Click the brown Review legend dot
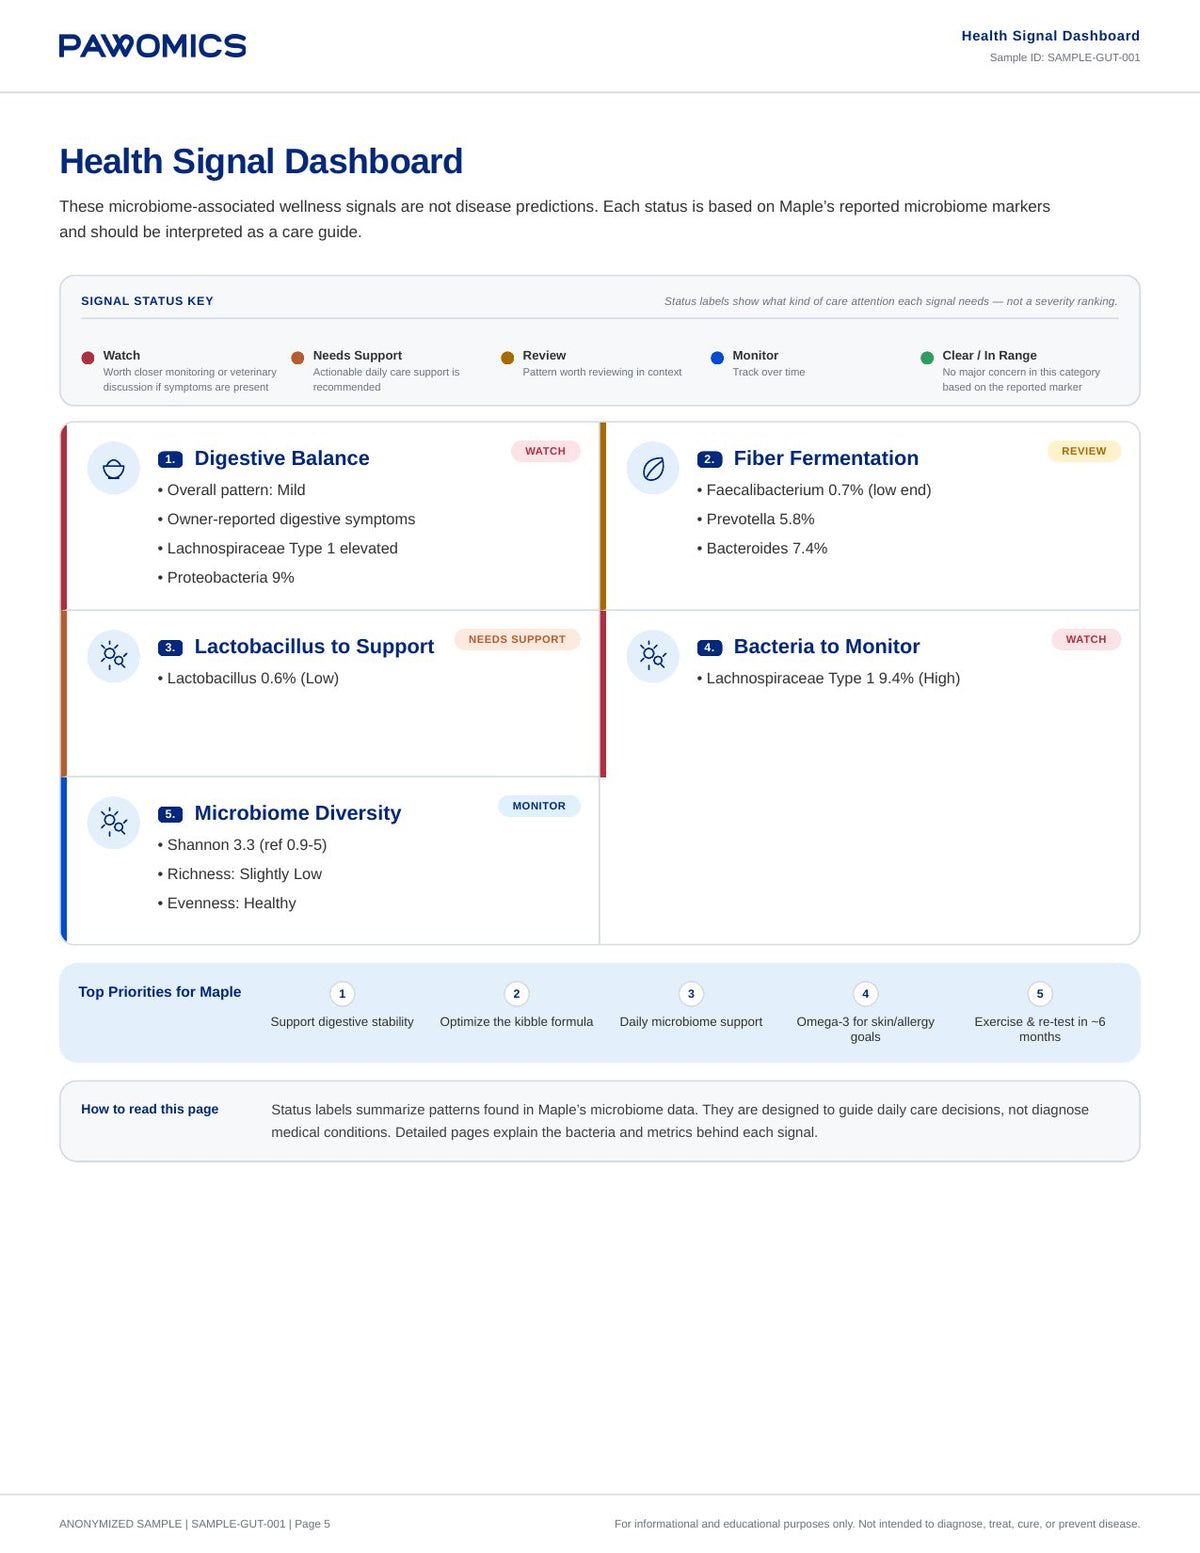 coord(507,357)
